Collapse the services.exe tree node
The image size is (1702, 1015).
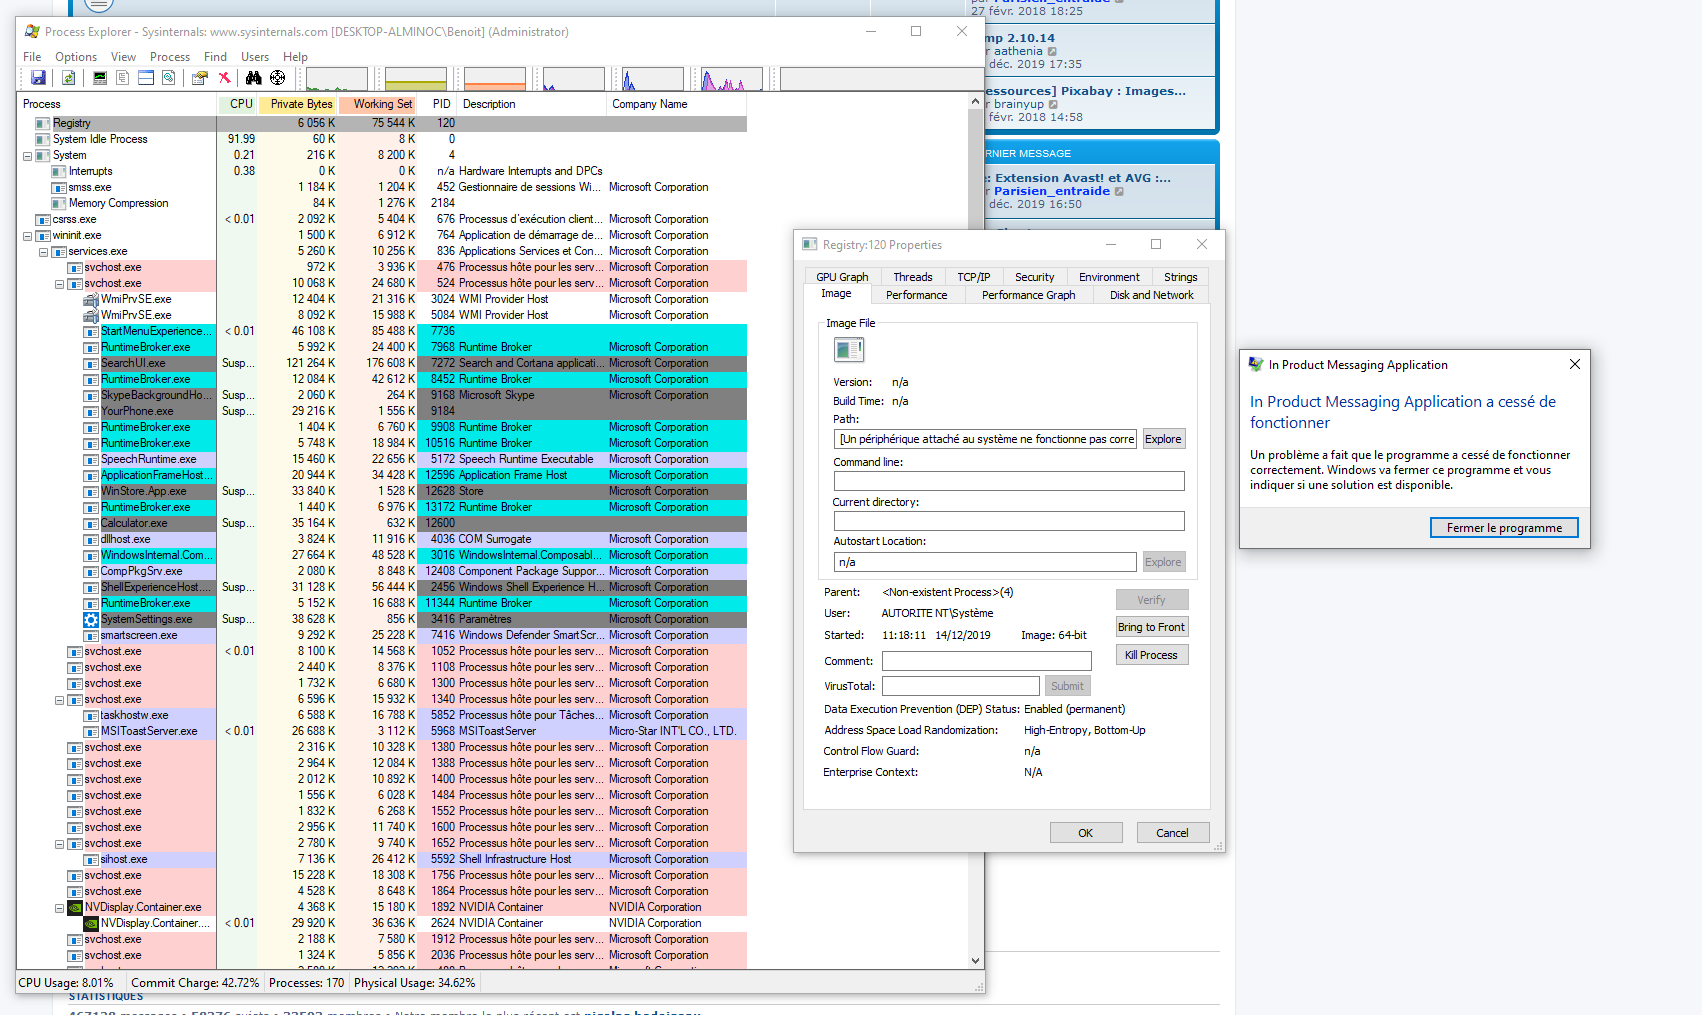(x=43, y=252)
